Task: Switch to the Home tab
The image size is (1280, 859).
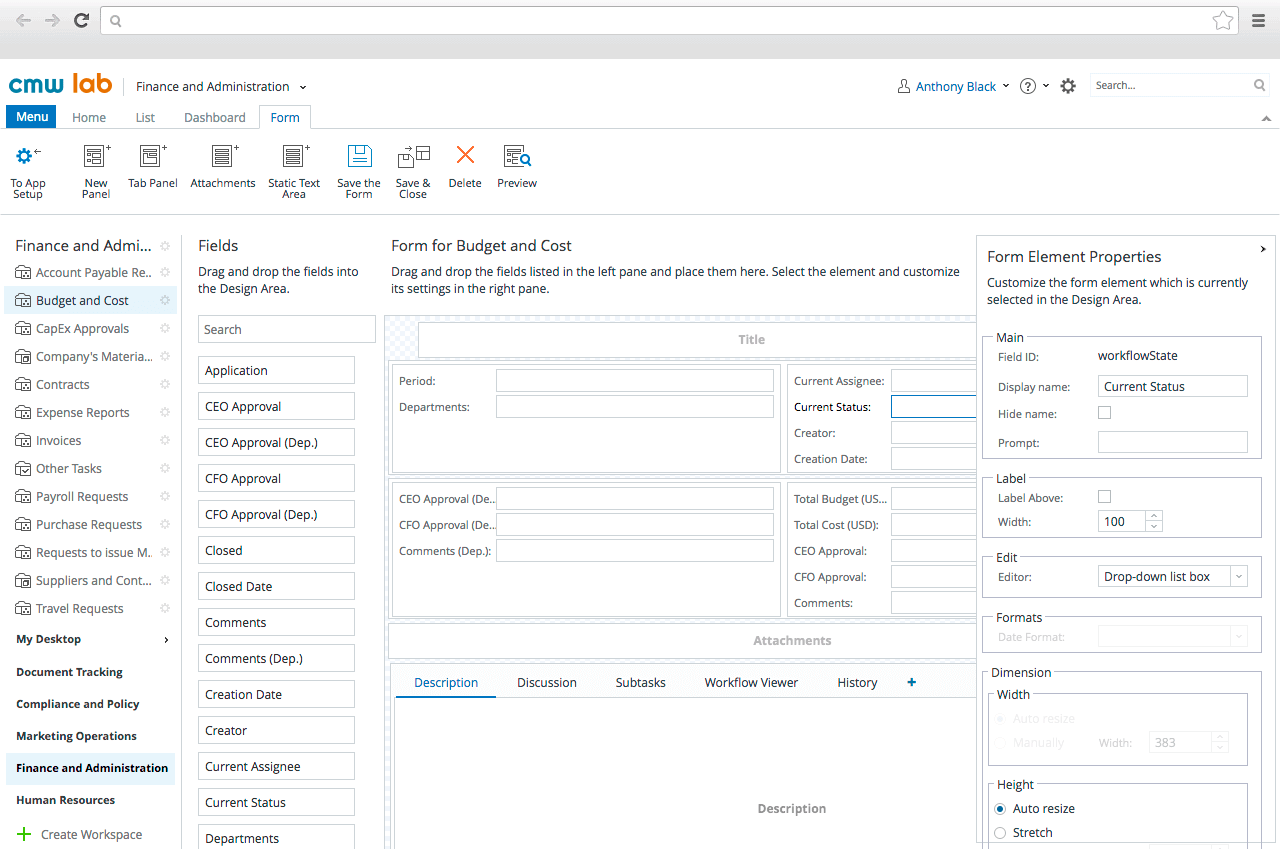Action: tap(89, 117)
